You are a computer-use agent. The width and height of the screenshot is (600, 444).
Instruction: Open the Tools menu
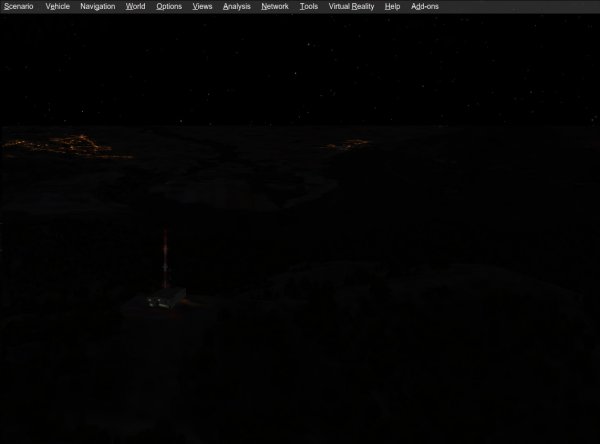pos(309,7)
